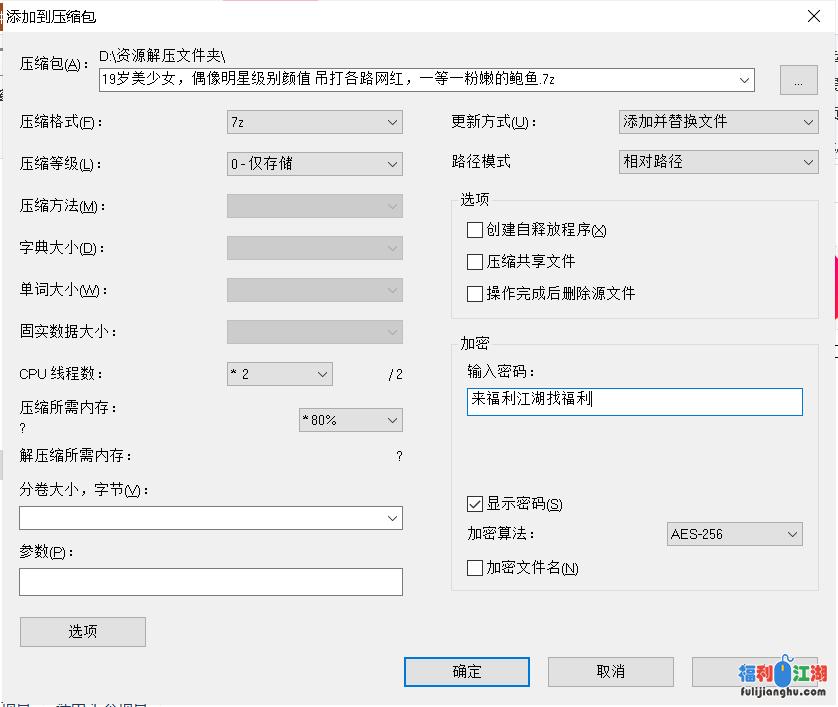Expand the archive name combo box arrow
The height and width of the screenshot is (707, 838).
(x=743, y=80)
